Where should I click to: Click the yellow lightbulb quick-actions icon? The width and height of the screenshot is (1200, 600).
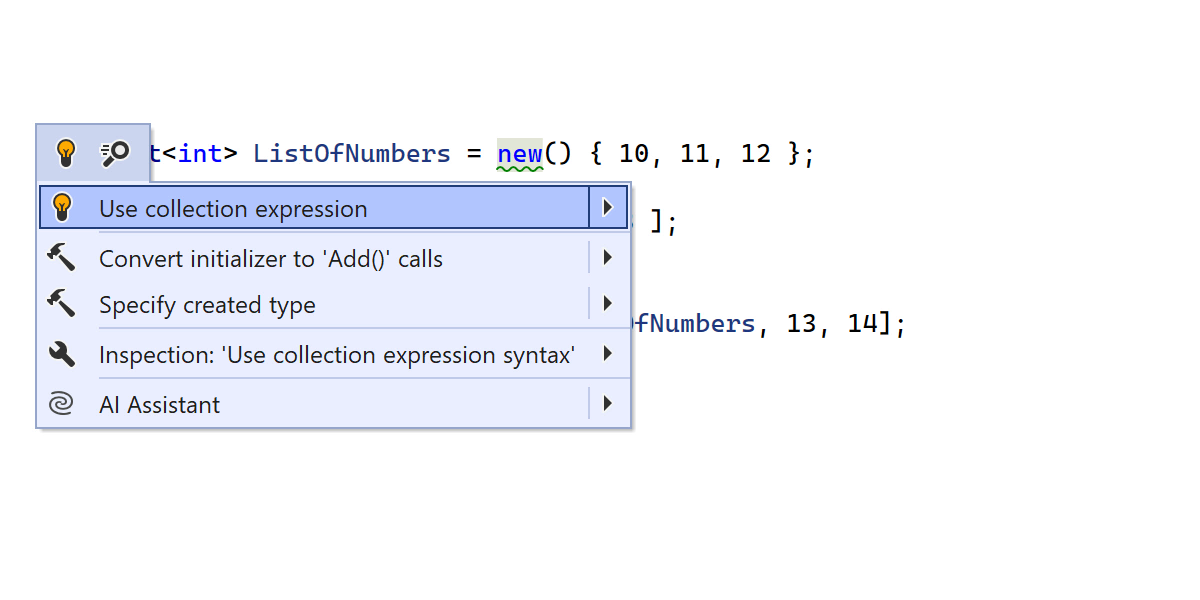[66, 153]
